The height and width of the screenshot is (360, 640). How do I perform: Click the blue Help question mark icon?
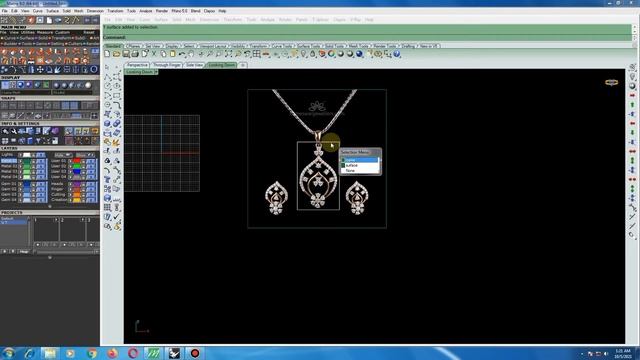pos(396,54)
